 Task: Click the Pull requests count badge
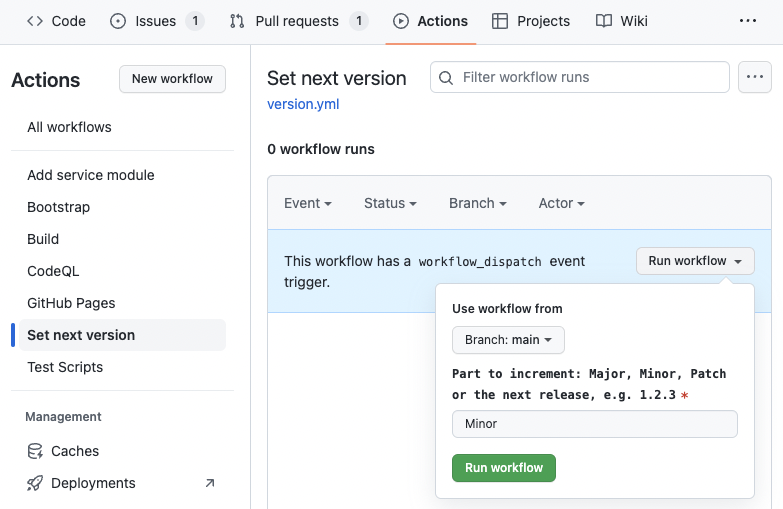pos(359,21)
